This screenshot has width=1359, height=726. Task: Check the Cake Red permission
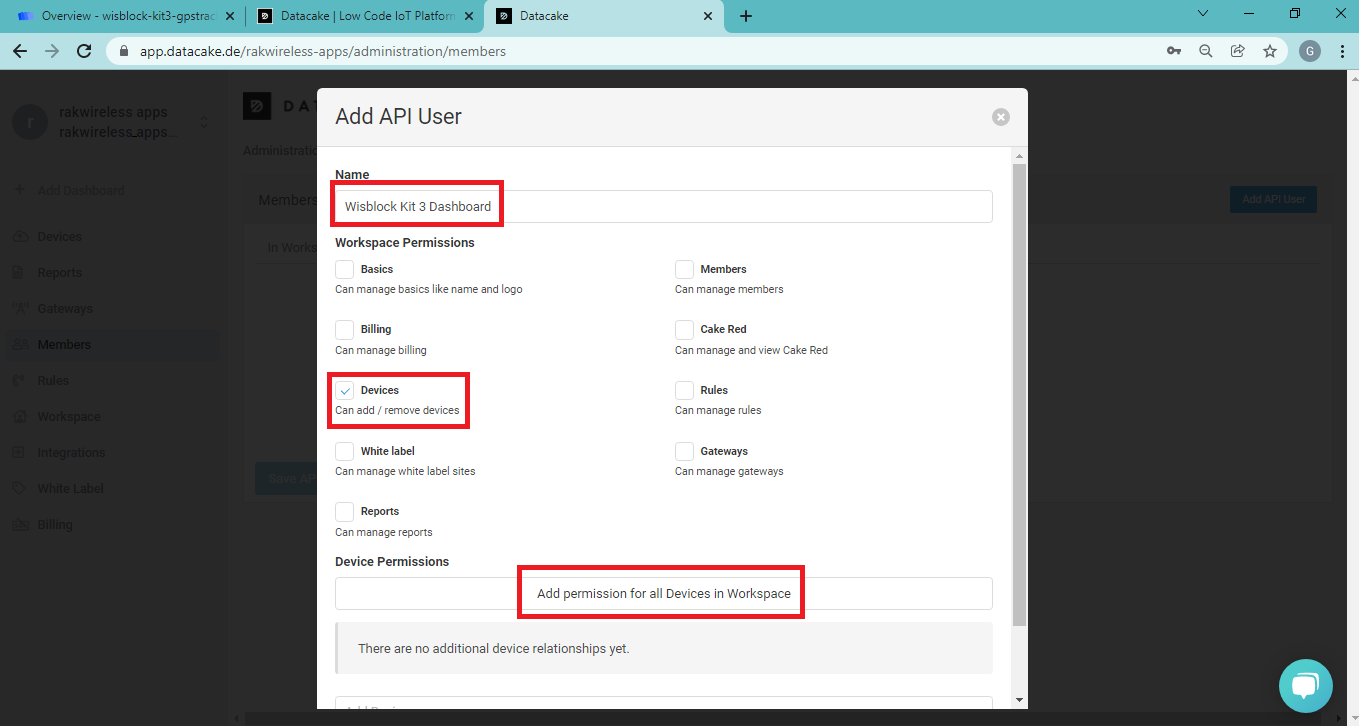(684, 330)
